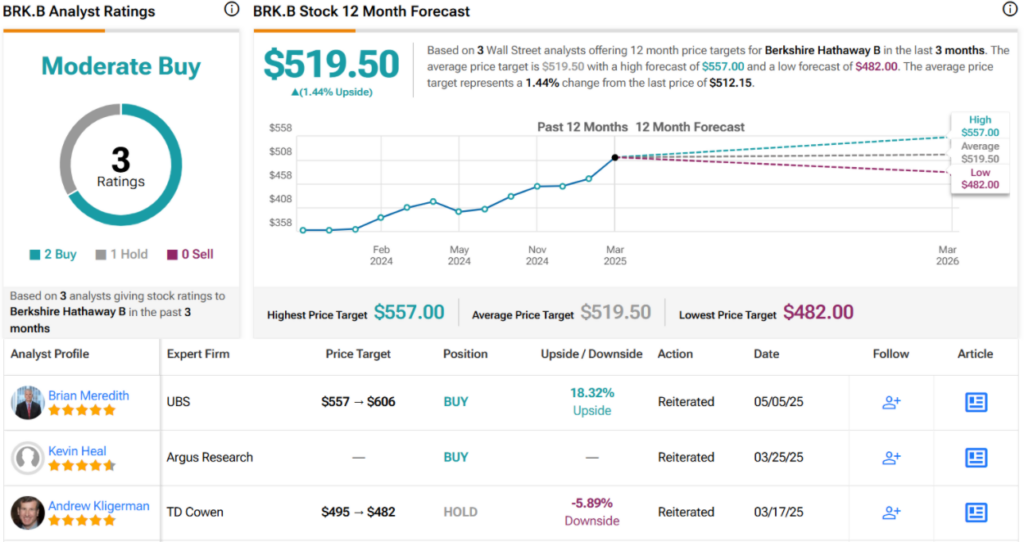Click the Article column header
This screenshot has height=542, width=1024.
click(x=975, y=354)
